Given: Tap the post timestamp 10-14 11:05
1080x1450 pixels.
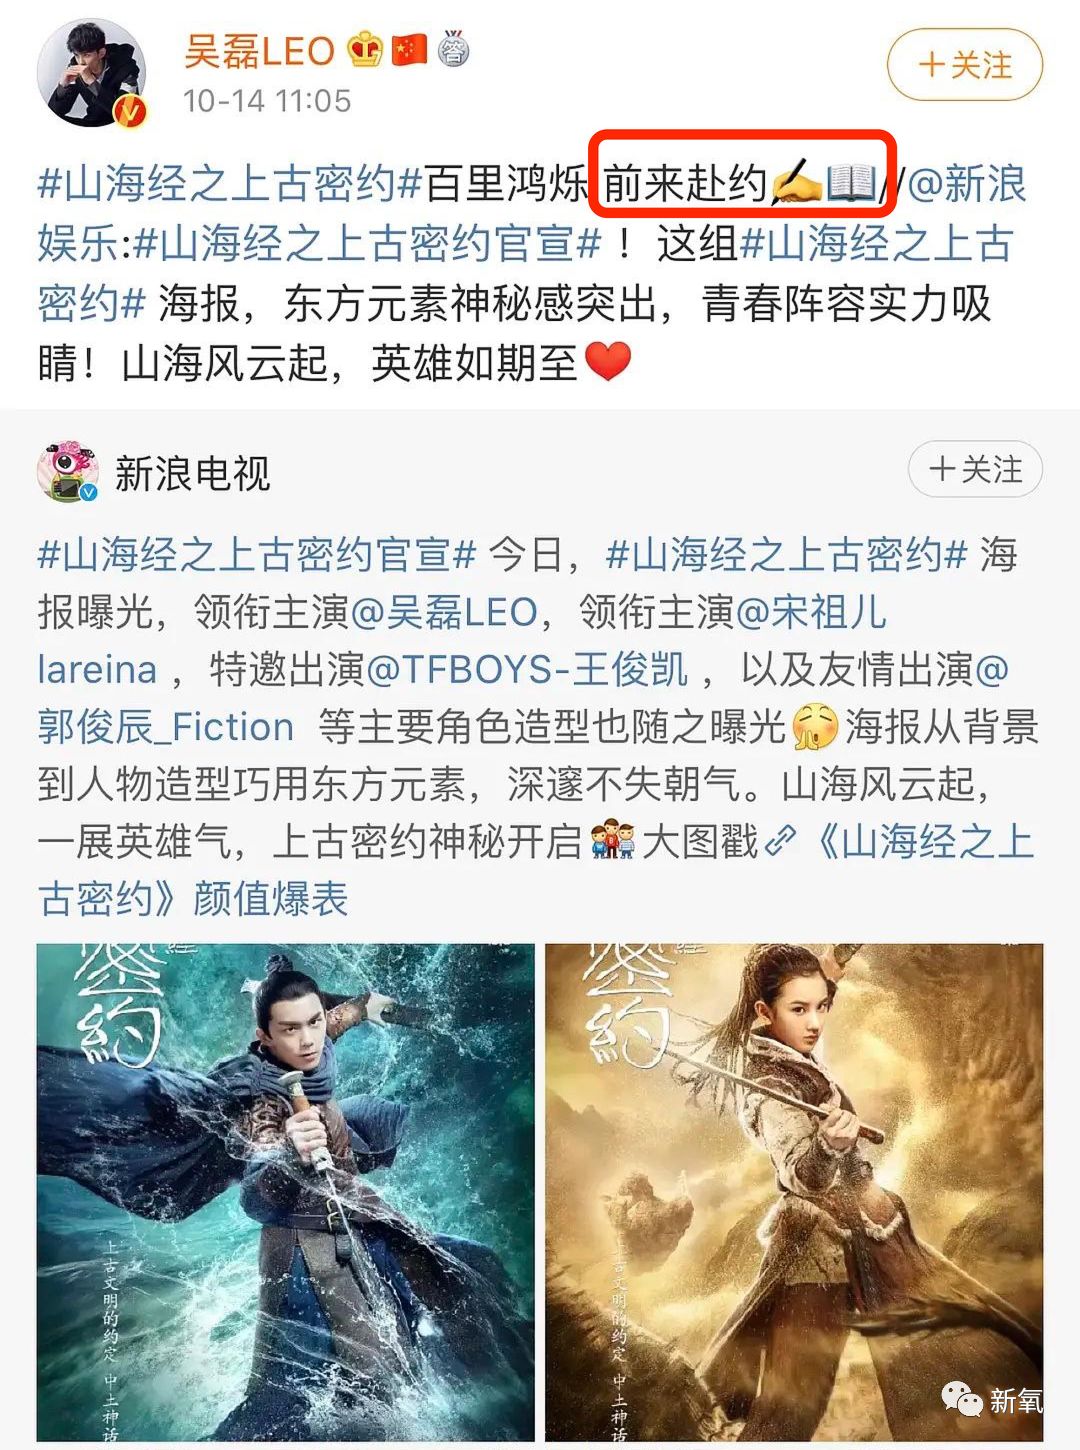Looking at the screenshot, I should click(267, 101).
